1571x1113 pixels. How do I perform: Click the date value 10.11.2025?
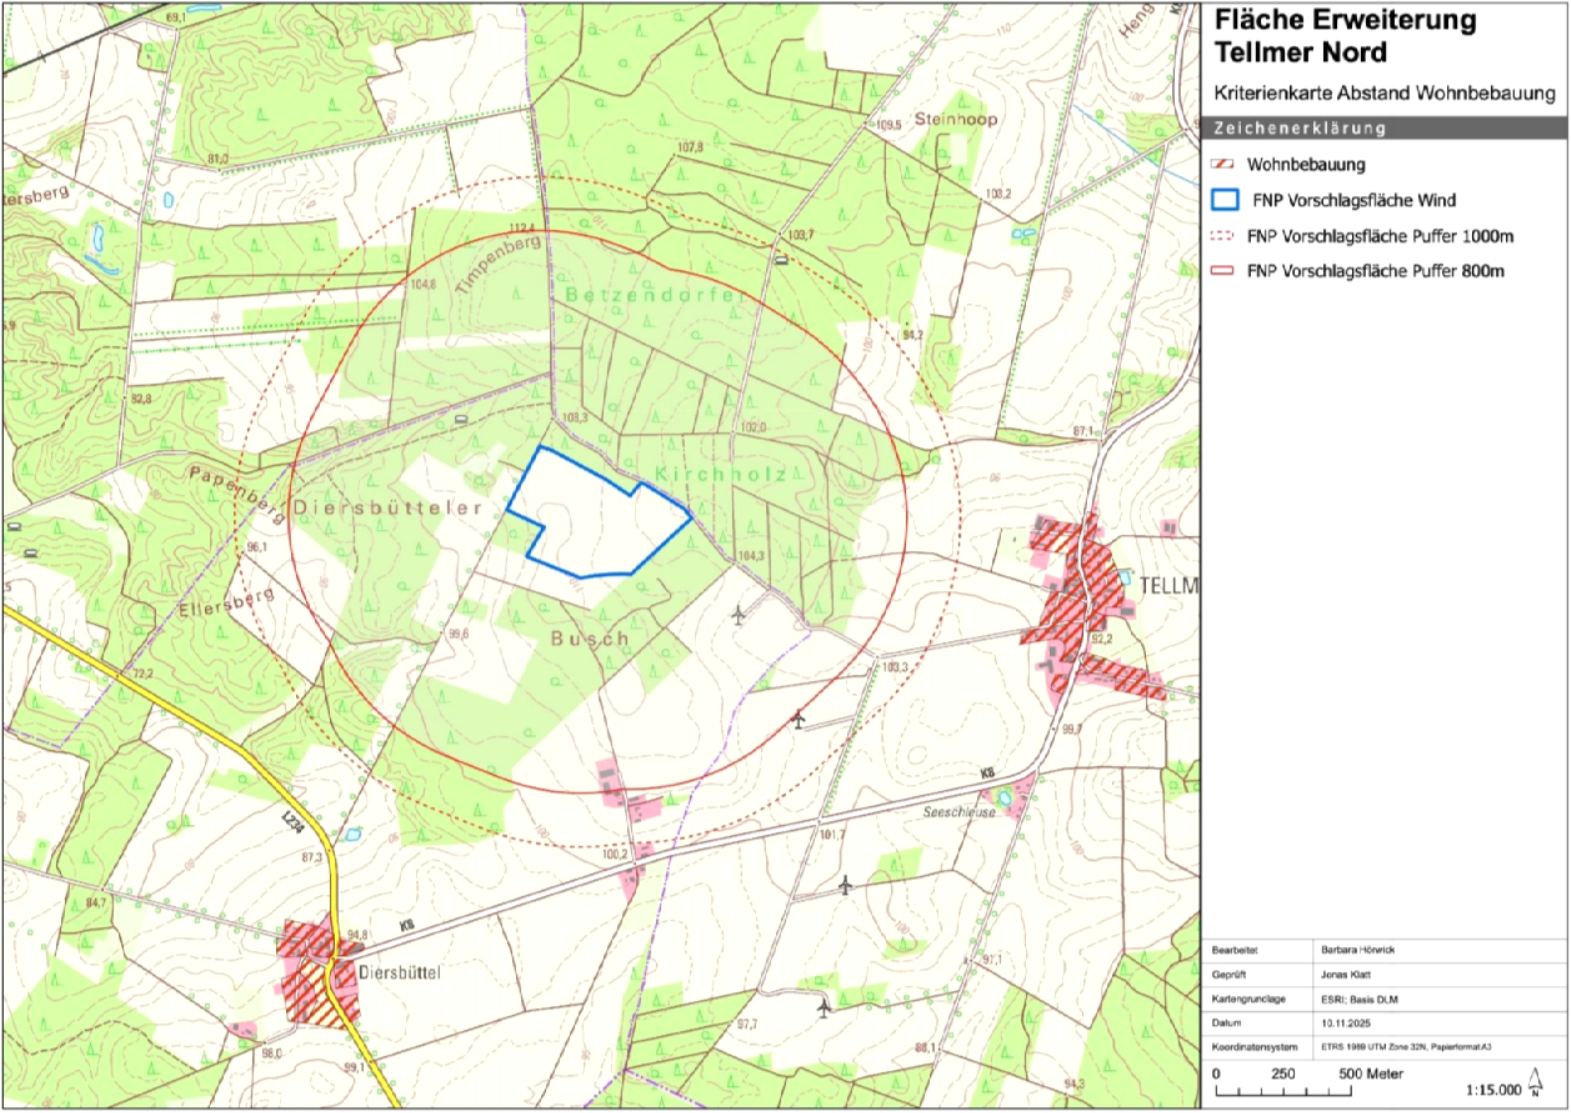point(1341,1023)
